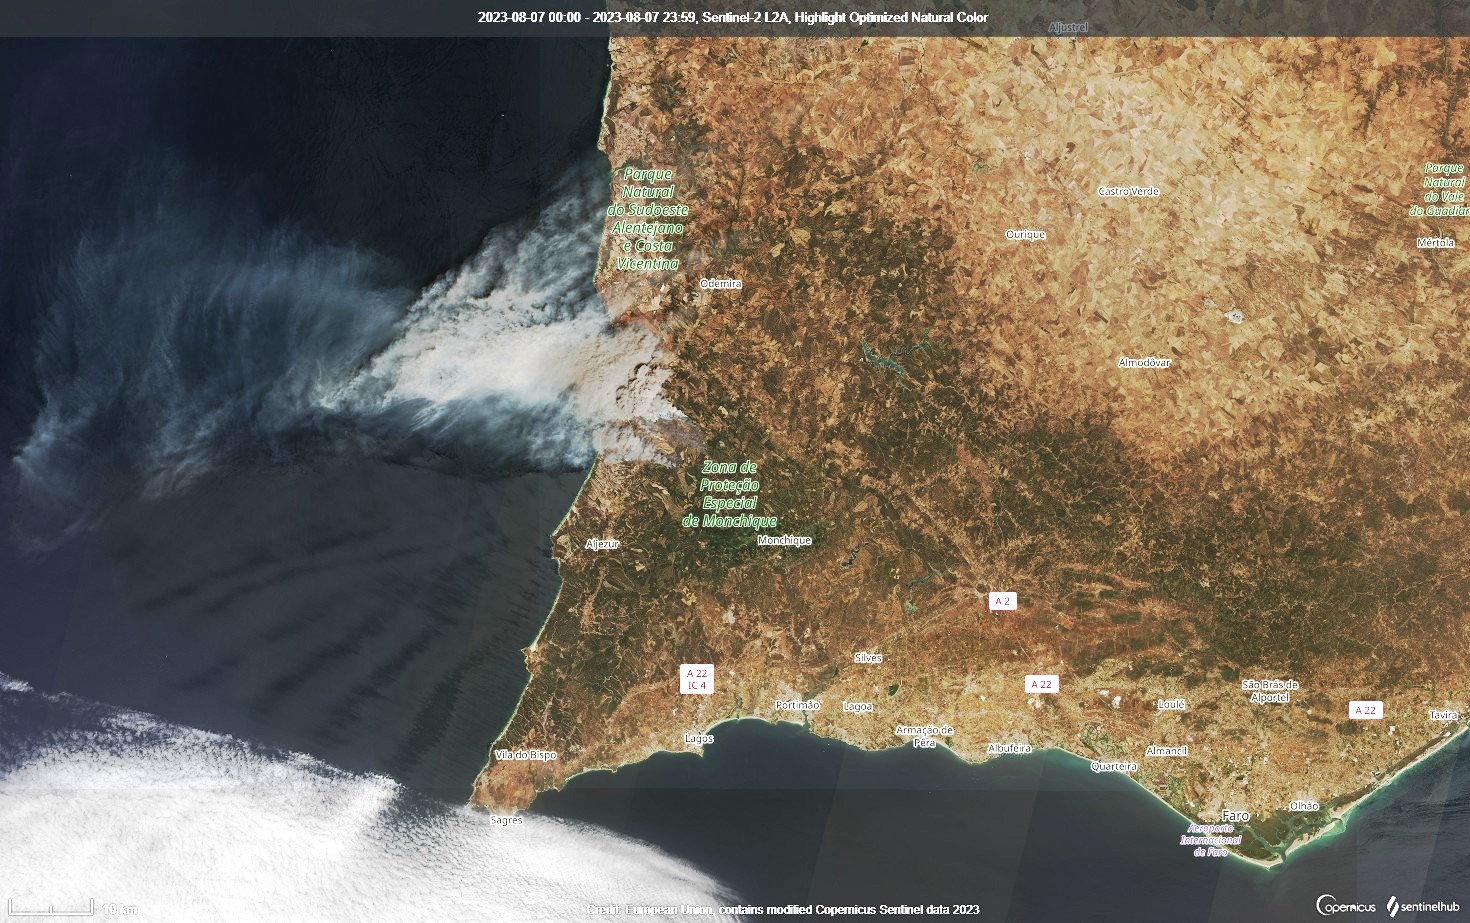Viewport: 1470px width, 923px height.
Task: Select the Sentinel-2 L2A date title text
Action: pos(733,17)
